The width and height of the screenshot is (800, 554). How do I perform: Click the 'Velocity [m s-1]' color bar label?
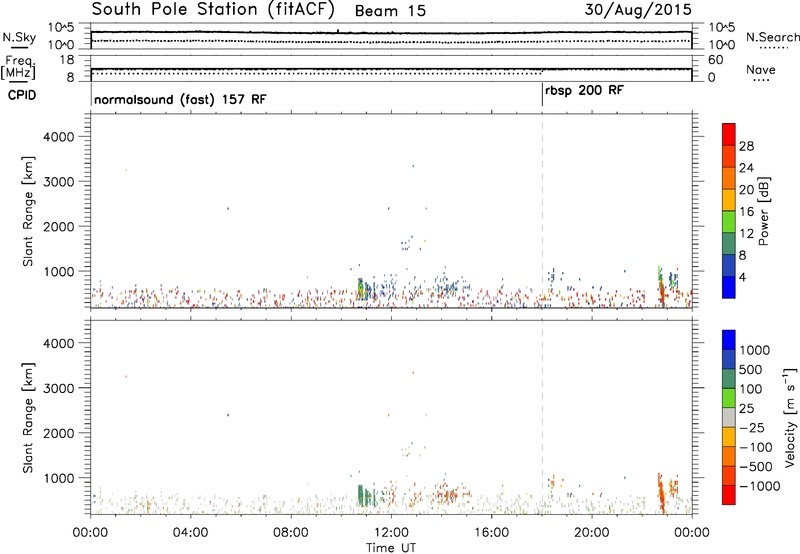point(791,417)
